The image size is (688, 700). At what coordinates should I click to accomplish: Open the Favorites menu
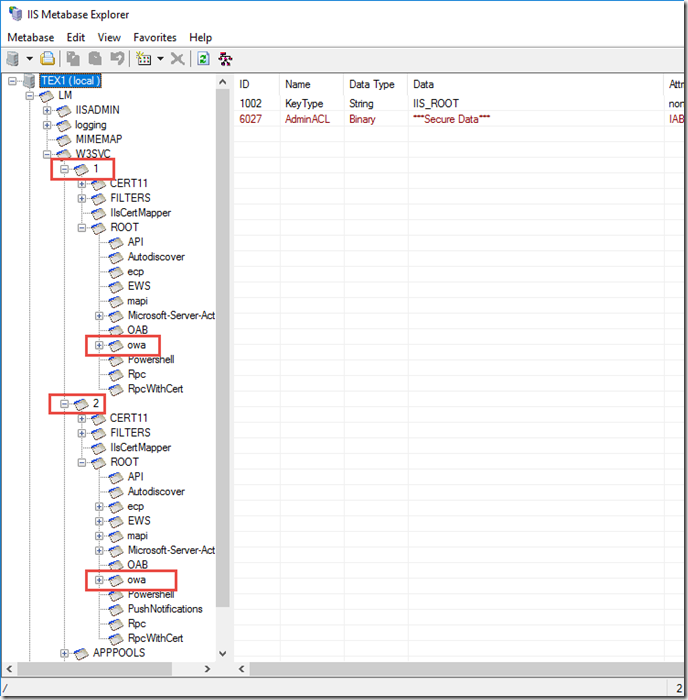[x=155, y=37]
